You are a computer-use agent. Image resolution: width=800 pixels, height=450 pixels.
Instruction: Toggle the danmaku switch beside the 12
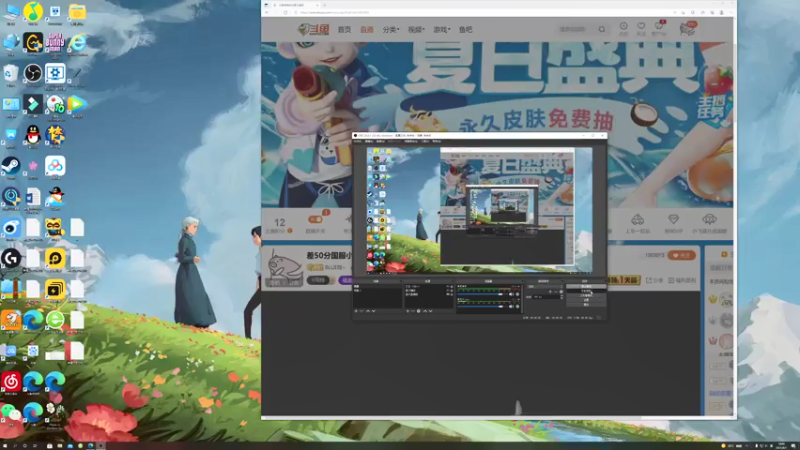coord(315,219)
